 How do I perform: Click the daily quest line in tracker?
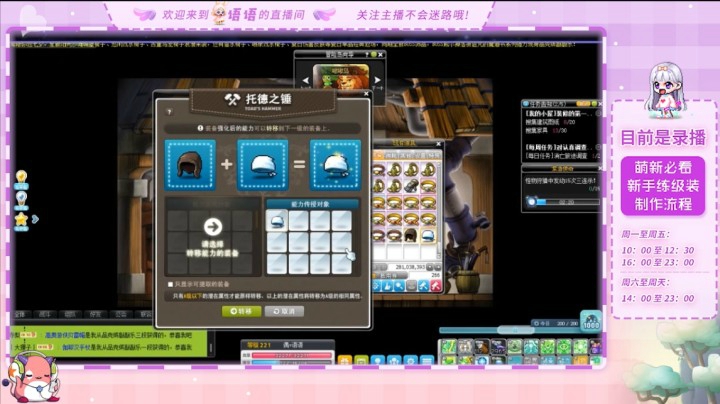[x=562, y=156]
